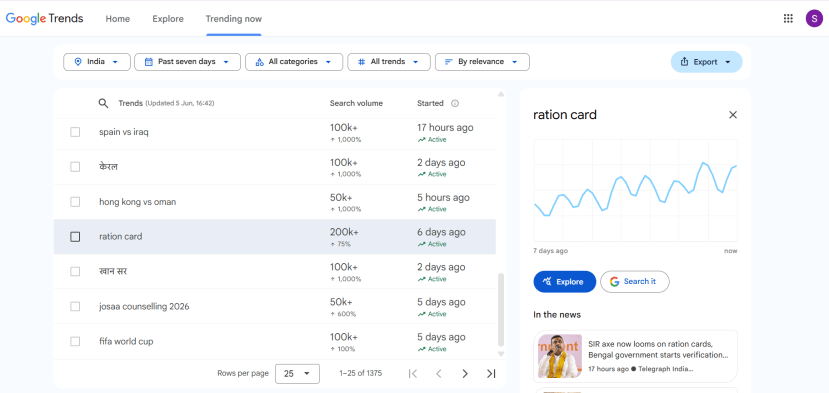829x393 pixels.
Task: Click the 17 hours ago started value
Action: click(x=445, y=127)
